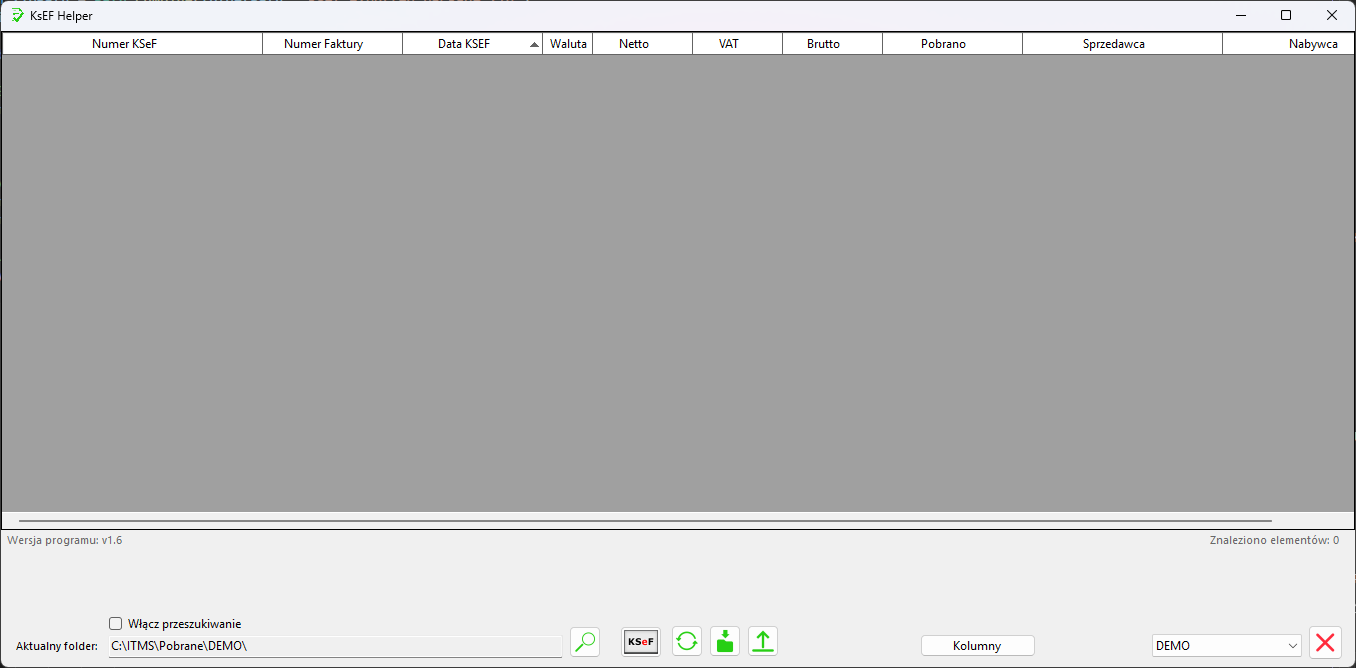Click the Aktualny folder path field

click(x=335, y=646)
